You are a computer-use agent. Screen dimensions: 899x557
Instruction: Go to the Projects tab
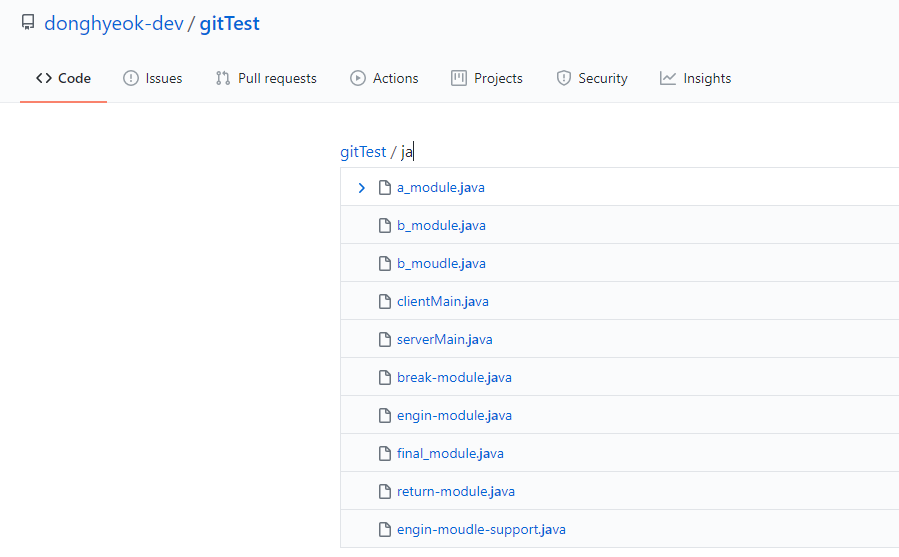pos(487,78)
